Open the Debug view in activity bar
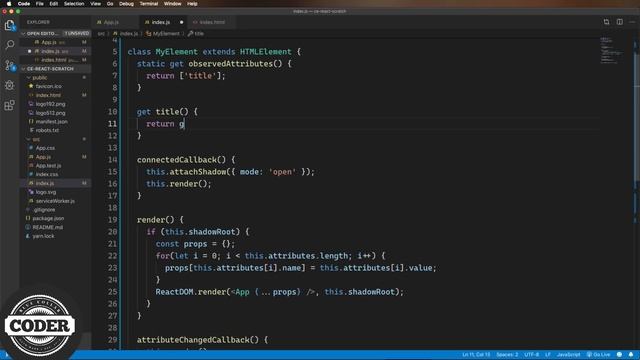640x360 pixels. point(9,85)
